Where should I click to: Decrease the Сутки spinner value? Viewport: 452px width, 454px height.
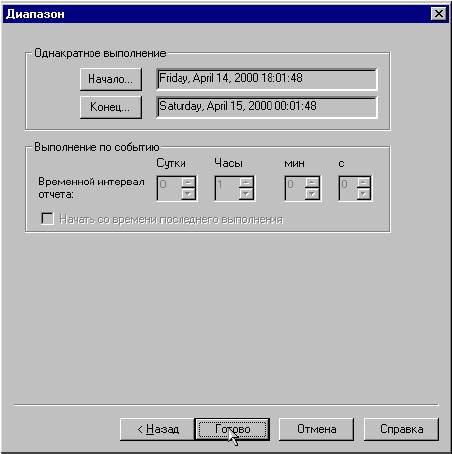coord(188,194)
